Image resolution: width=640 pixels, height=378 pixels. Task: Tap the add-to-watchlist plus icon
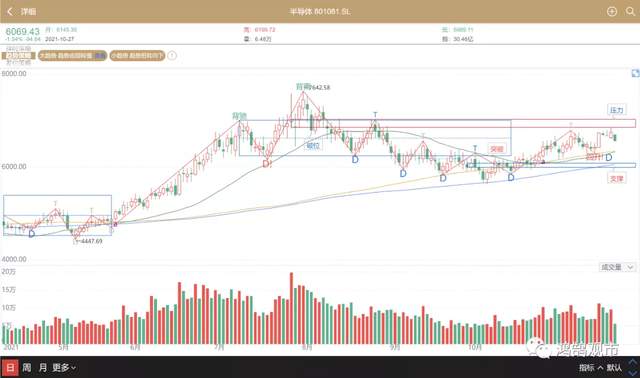point(611,11)
